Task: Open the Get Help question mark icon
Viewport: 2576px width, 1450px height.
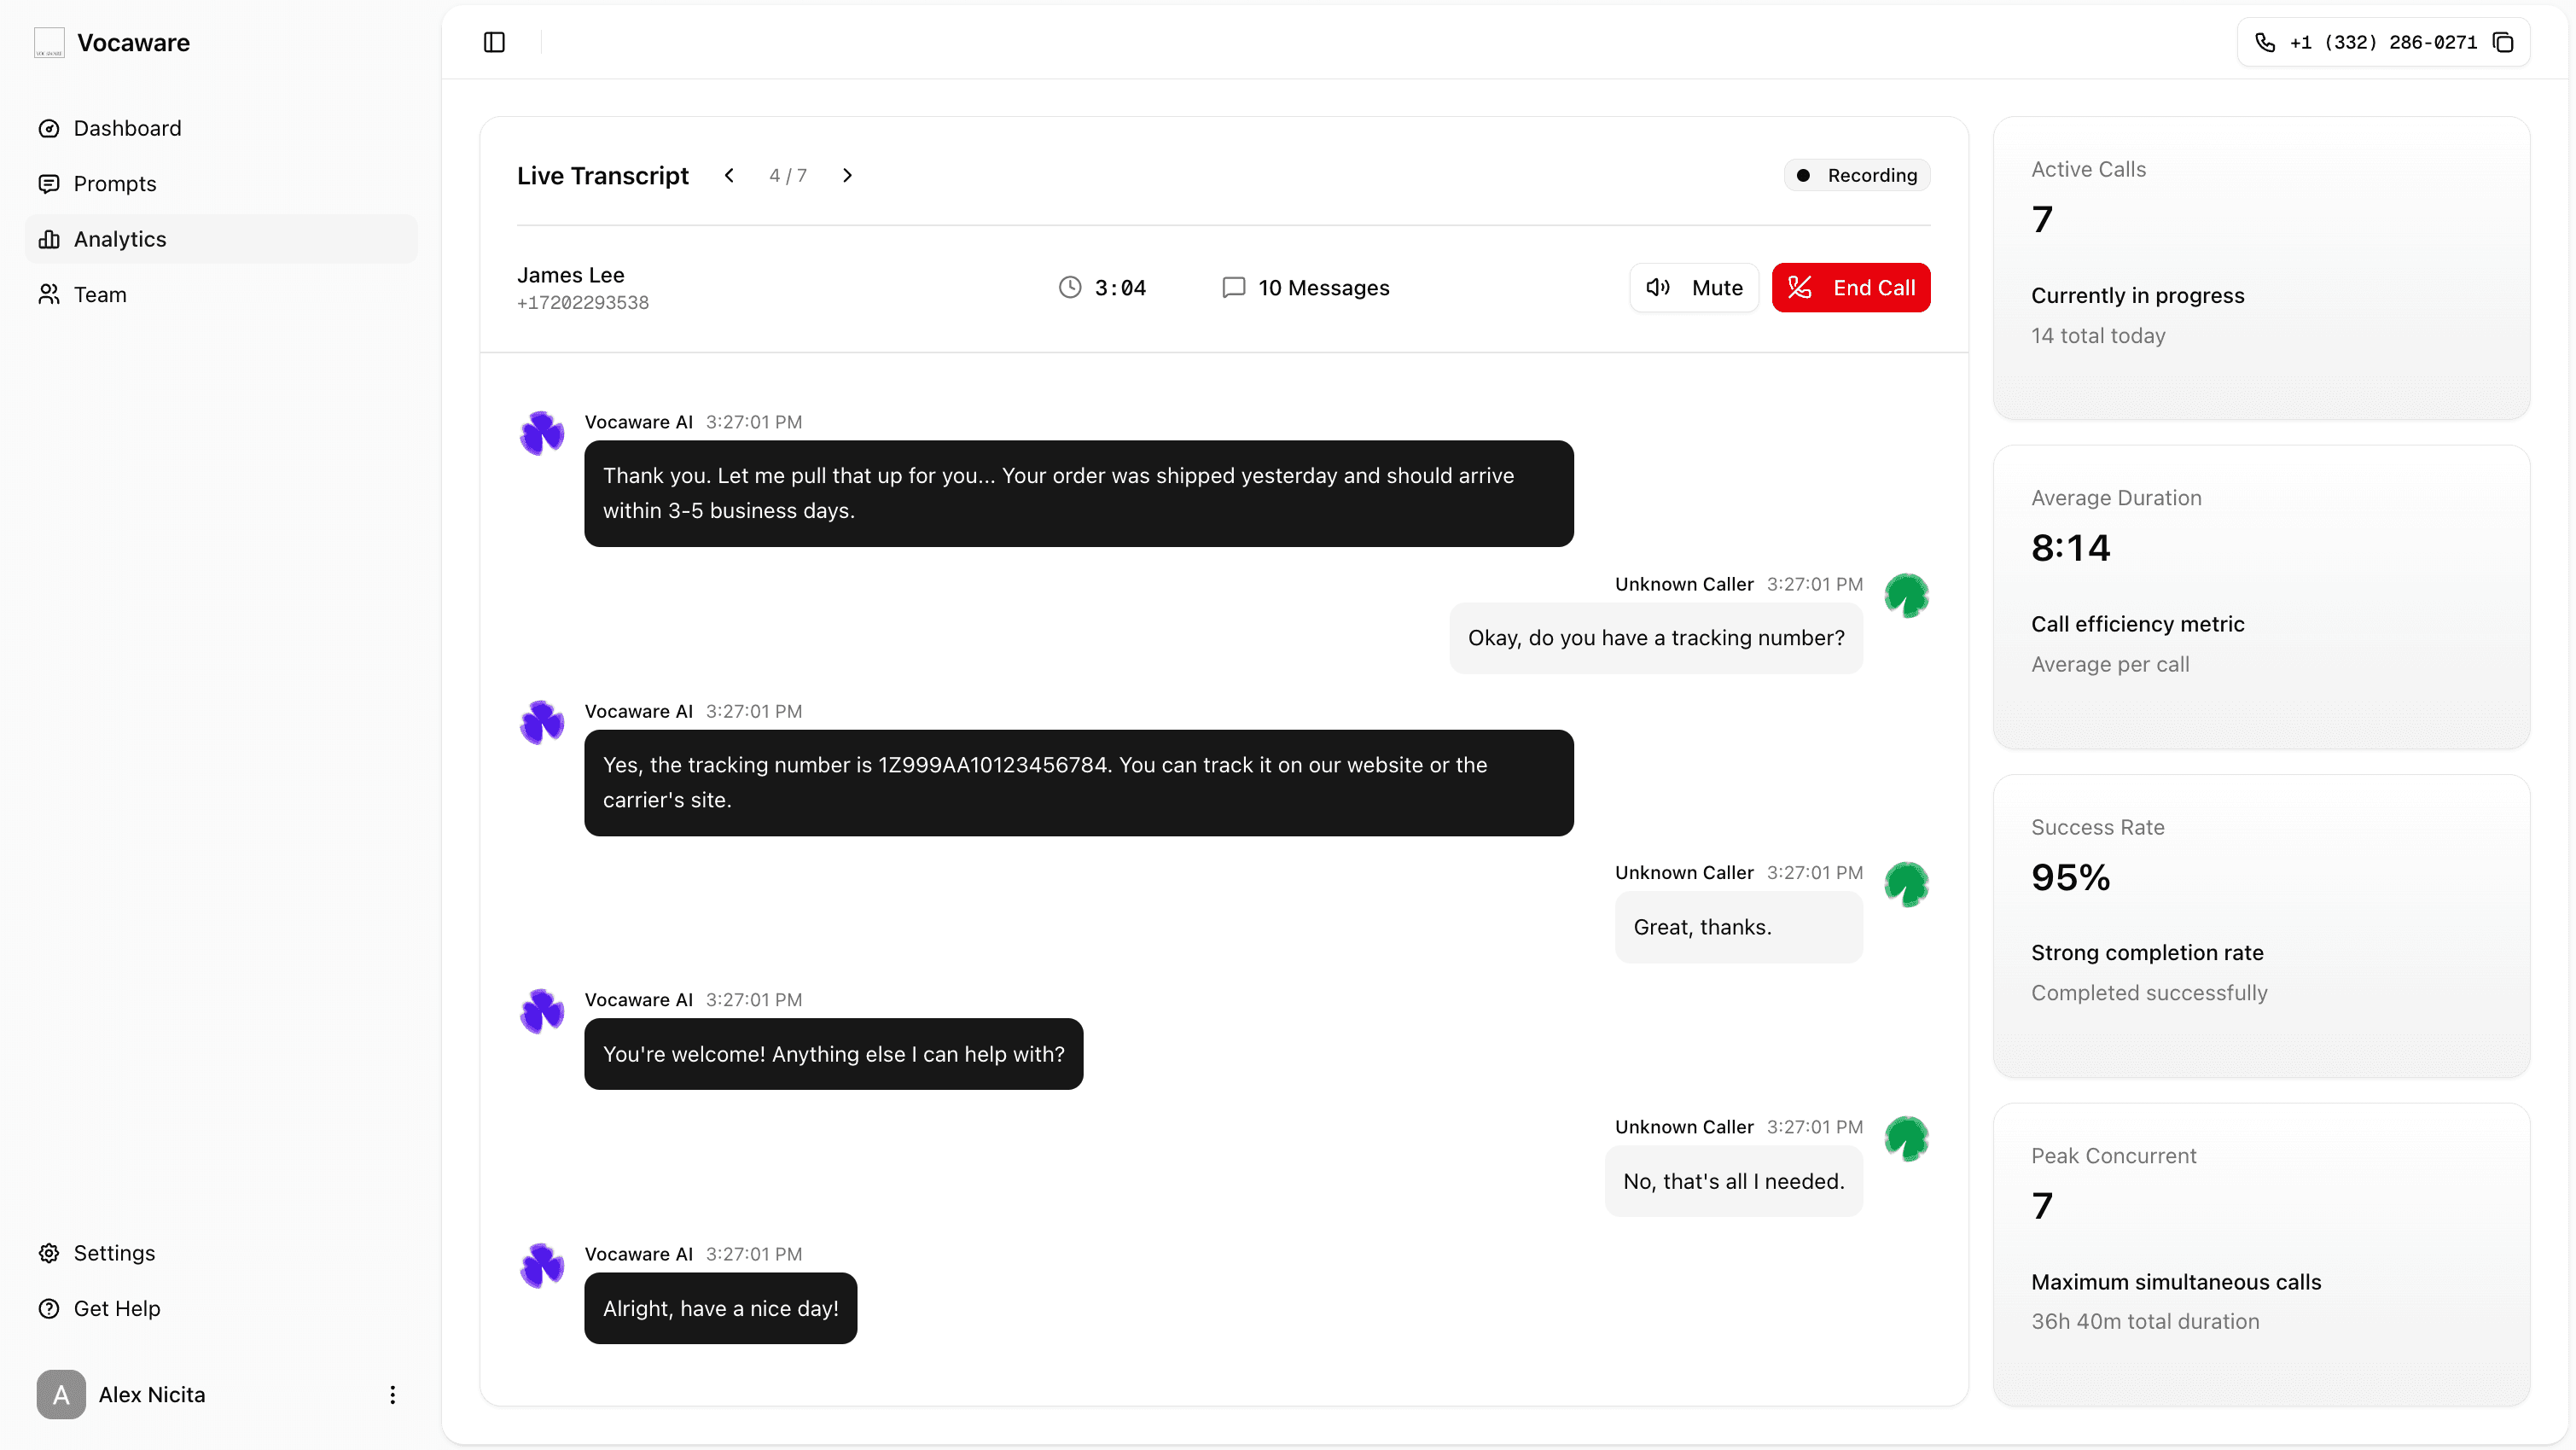Action: point(49,1308)
